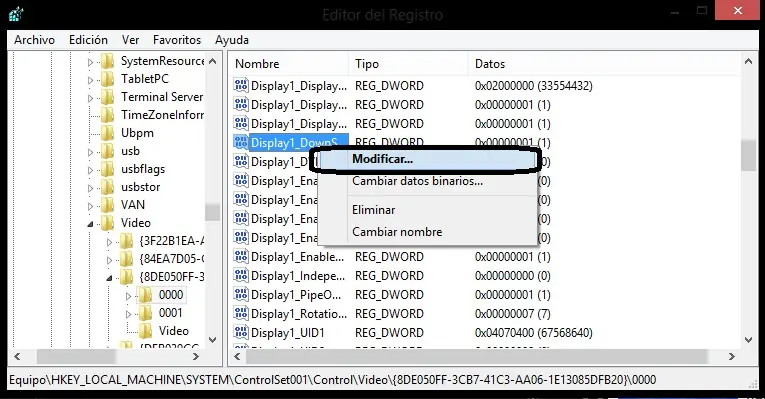765x399 pixels.
Task: Expand the 0000 subkey node
Action: 128,296
